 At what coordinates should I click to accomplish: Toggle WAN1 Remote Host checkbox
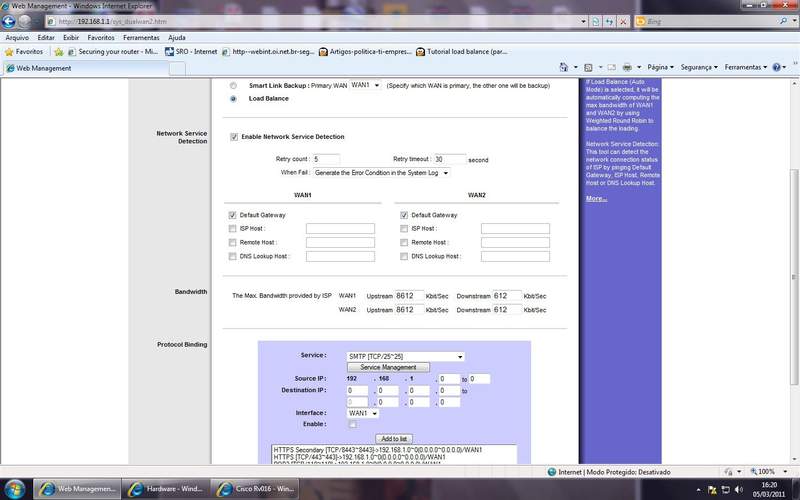(233, 242)
